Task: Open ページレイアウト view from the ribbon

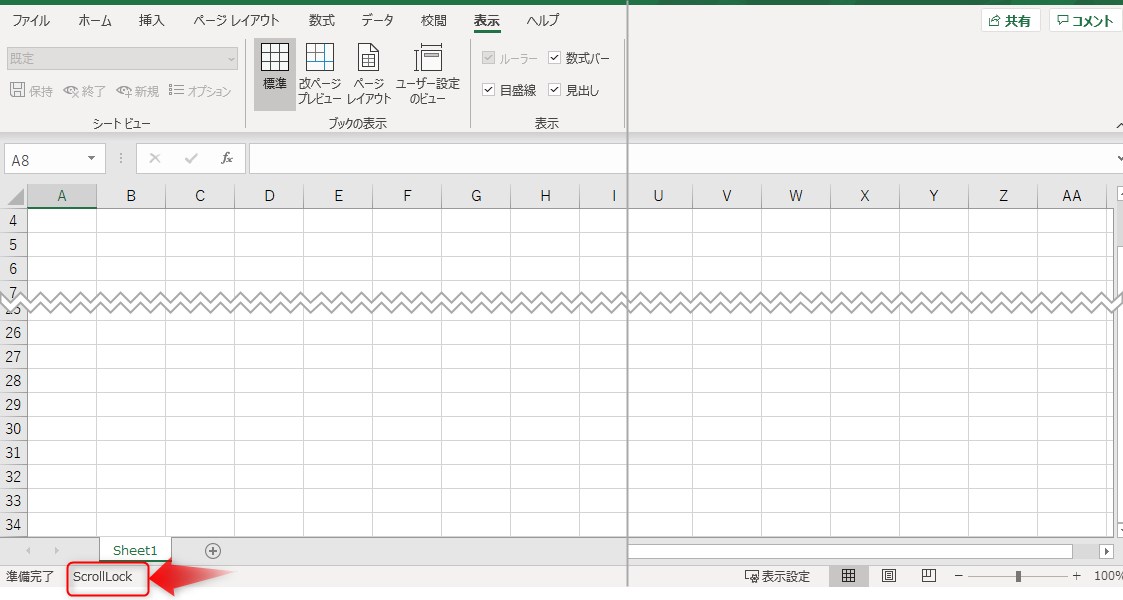Action: 369,70
